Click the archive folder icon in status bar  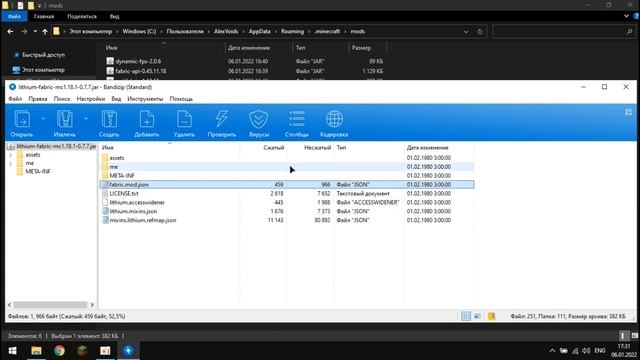click(492, 316)
